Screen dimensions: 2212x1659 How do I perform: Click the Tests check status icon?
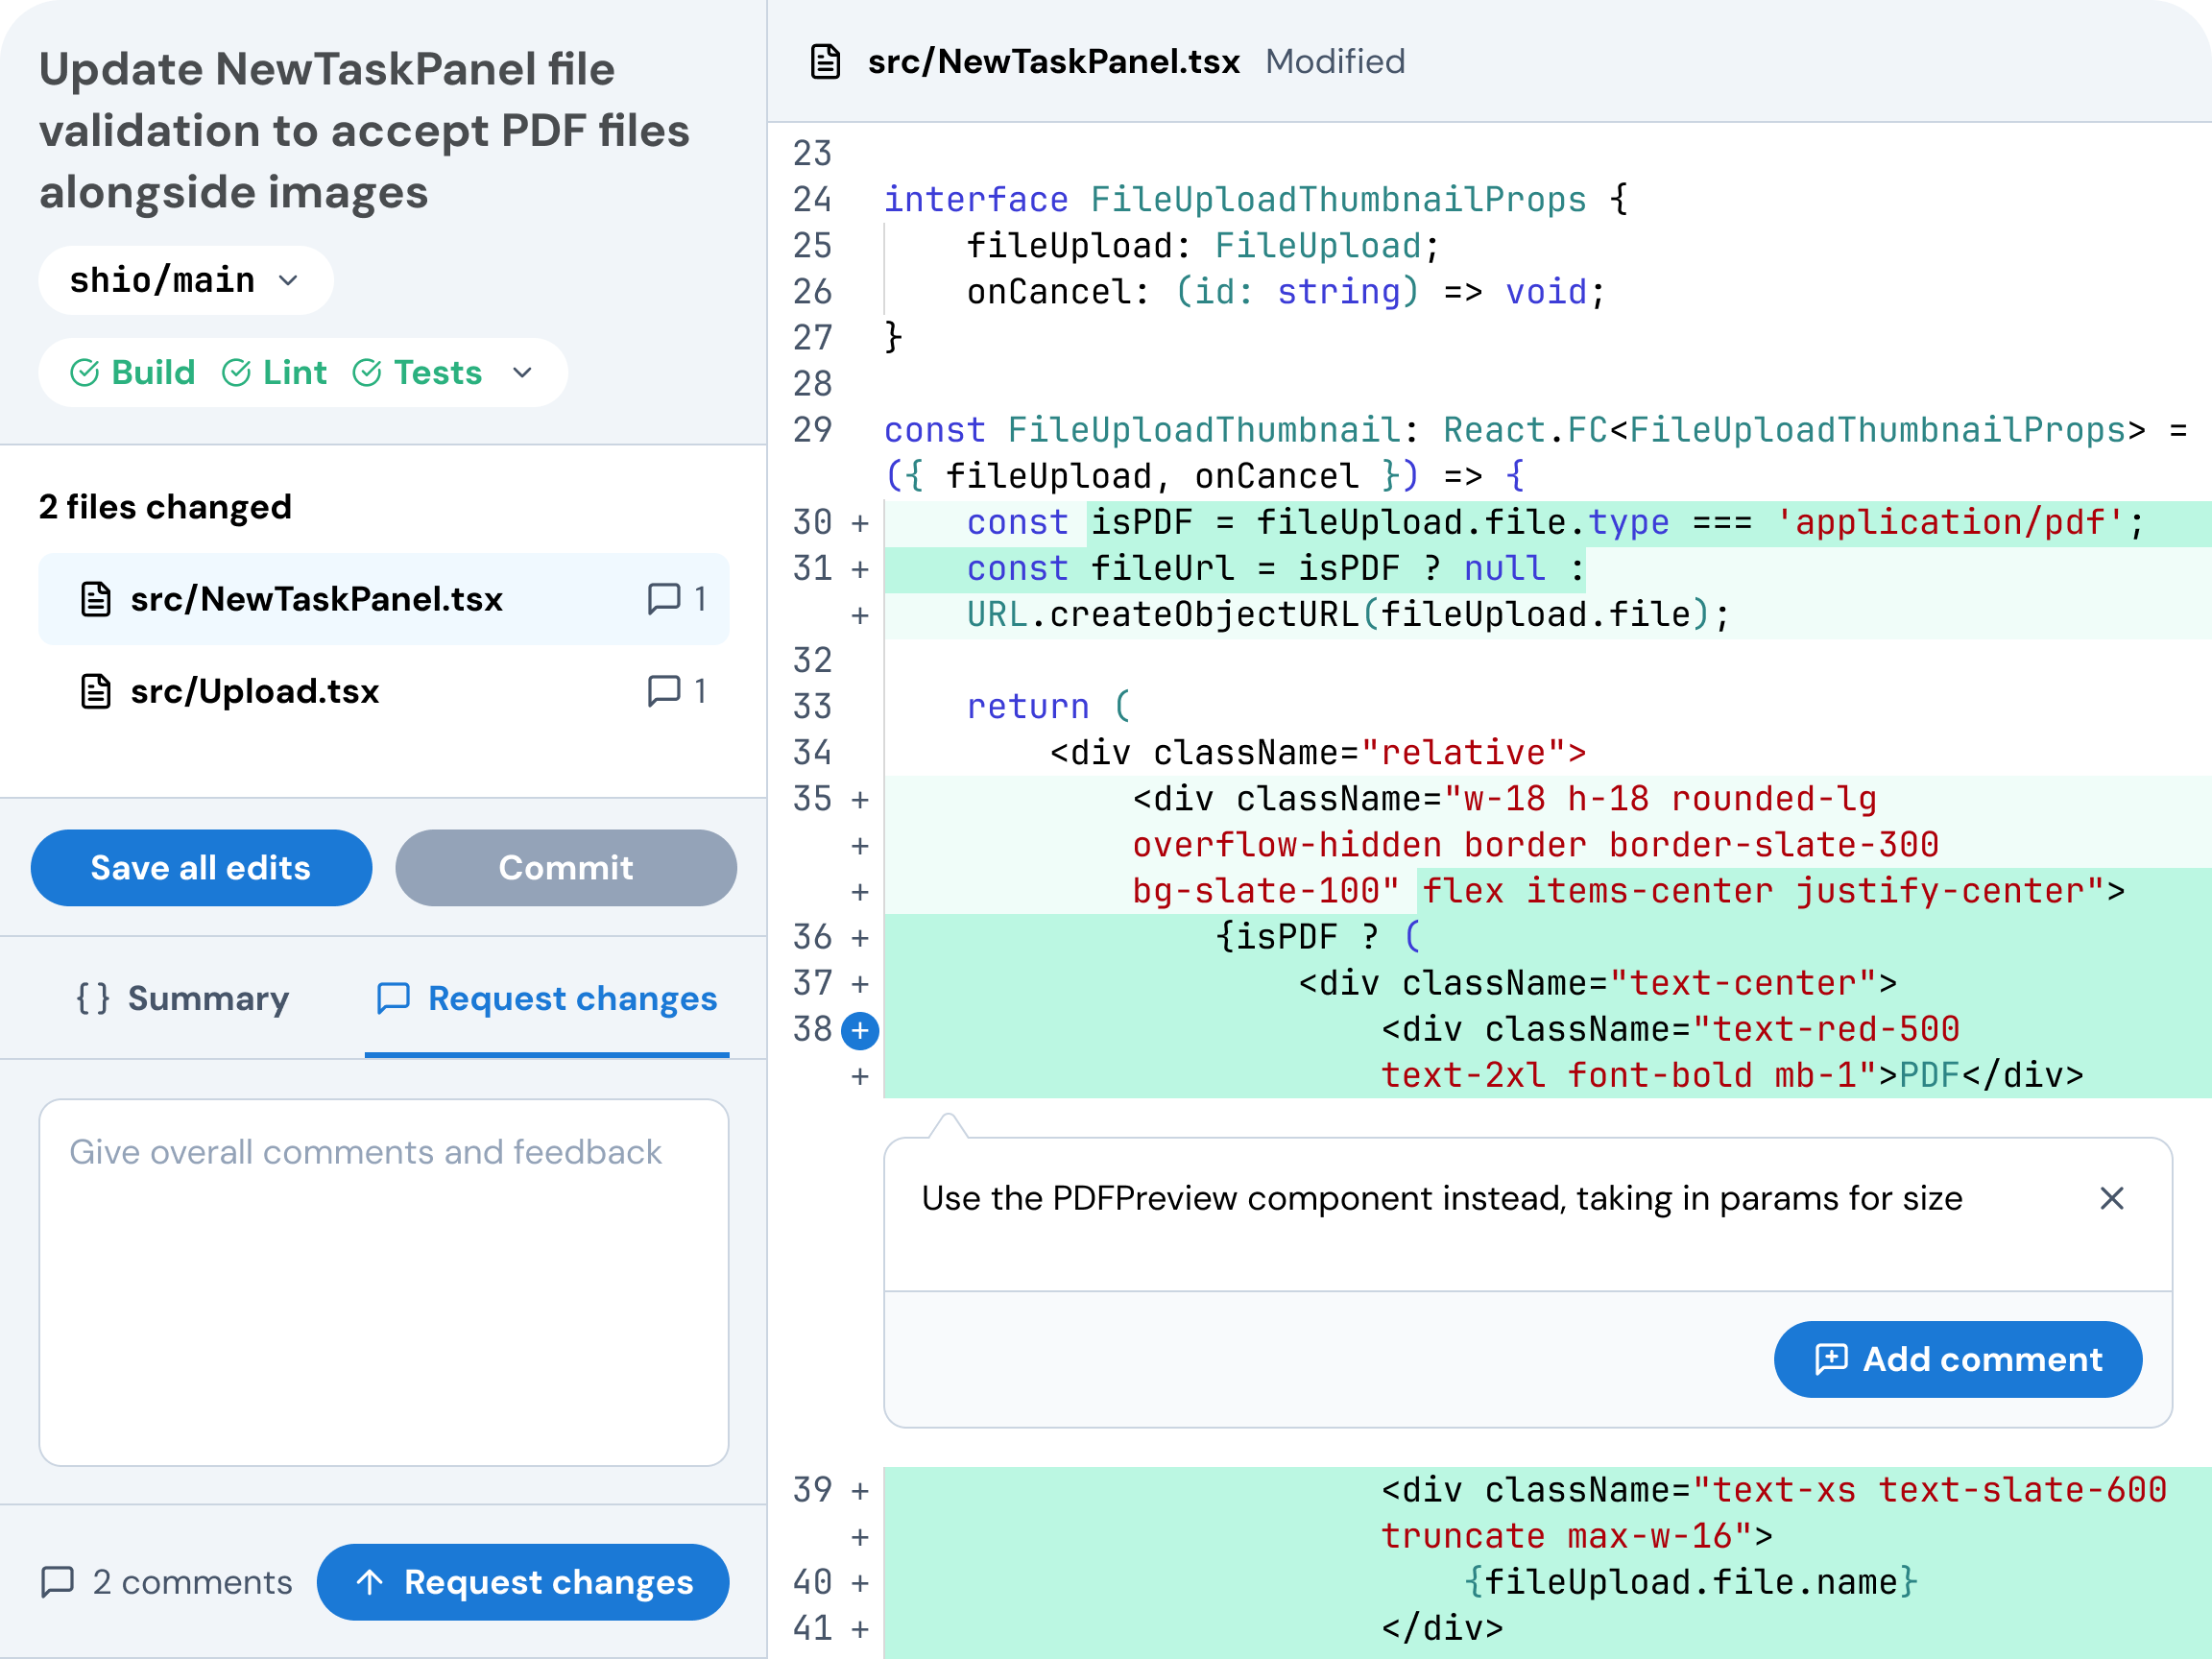point(367,373)
